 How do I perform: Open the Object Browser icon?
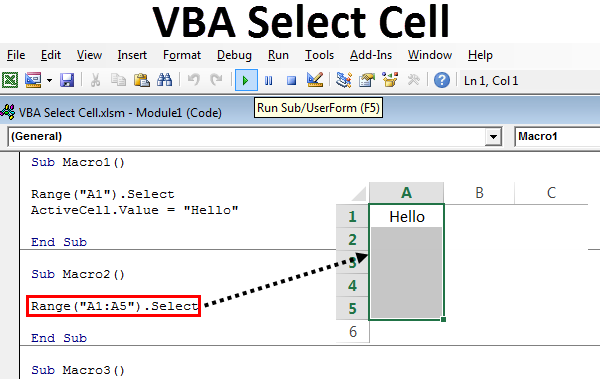390,80
